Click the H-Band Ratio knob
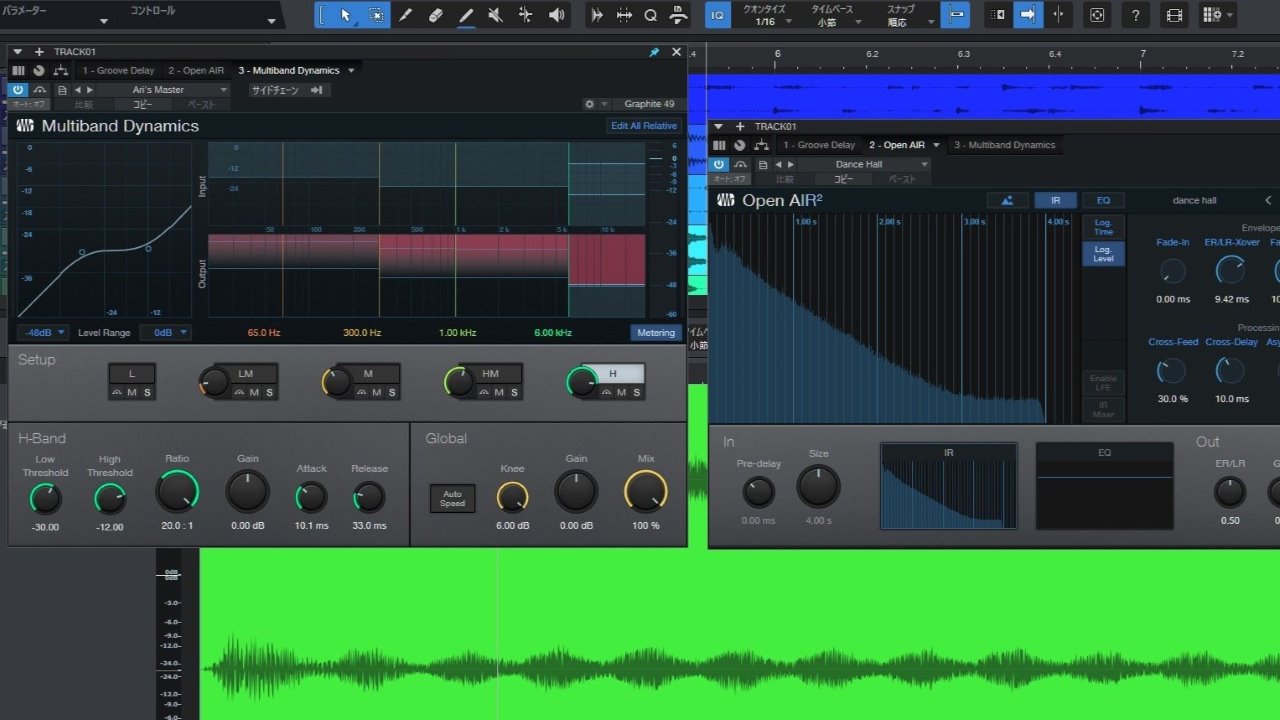The height and width of the screenshot is (720, 1280). [177, 492]
